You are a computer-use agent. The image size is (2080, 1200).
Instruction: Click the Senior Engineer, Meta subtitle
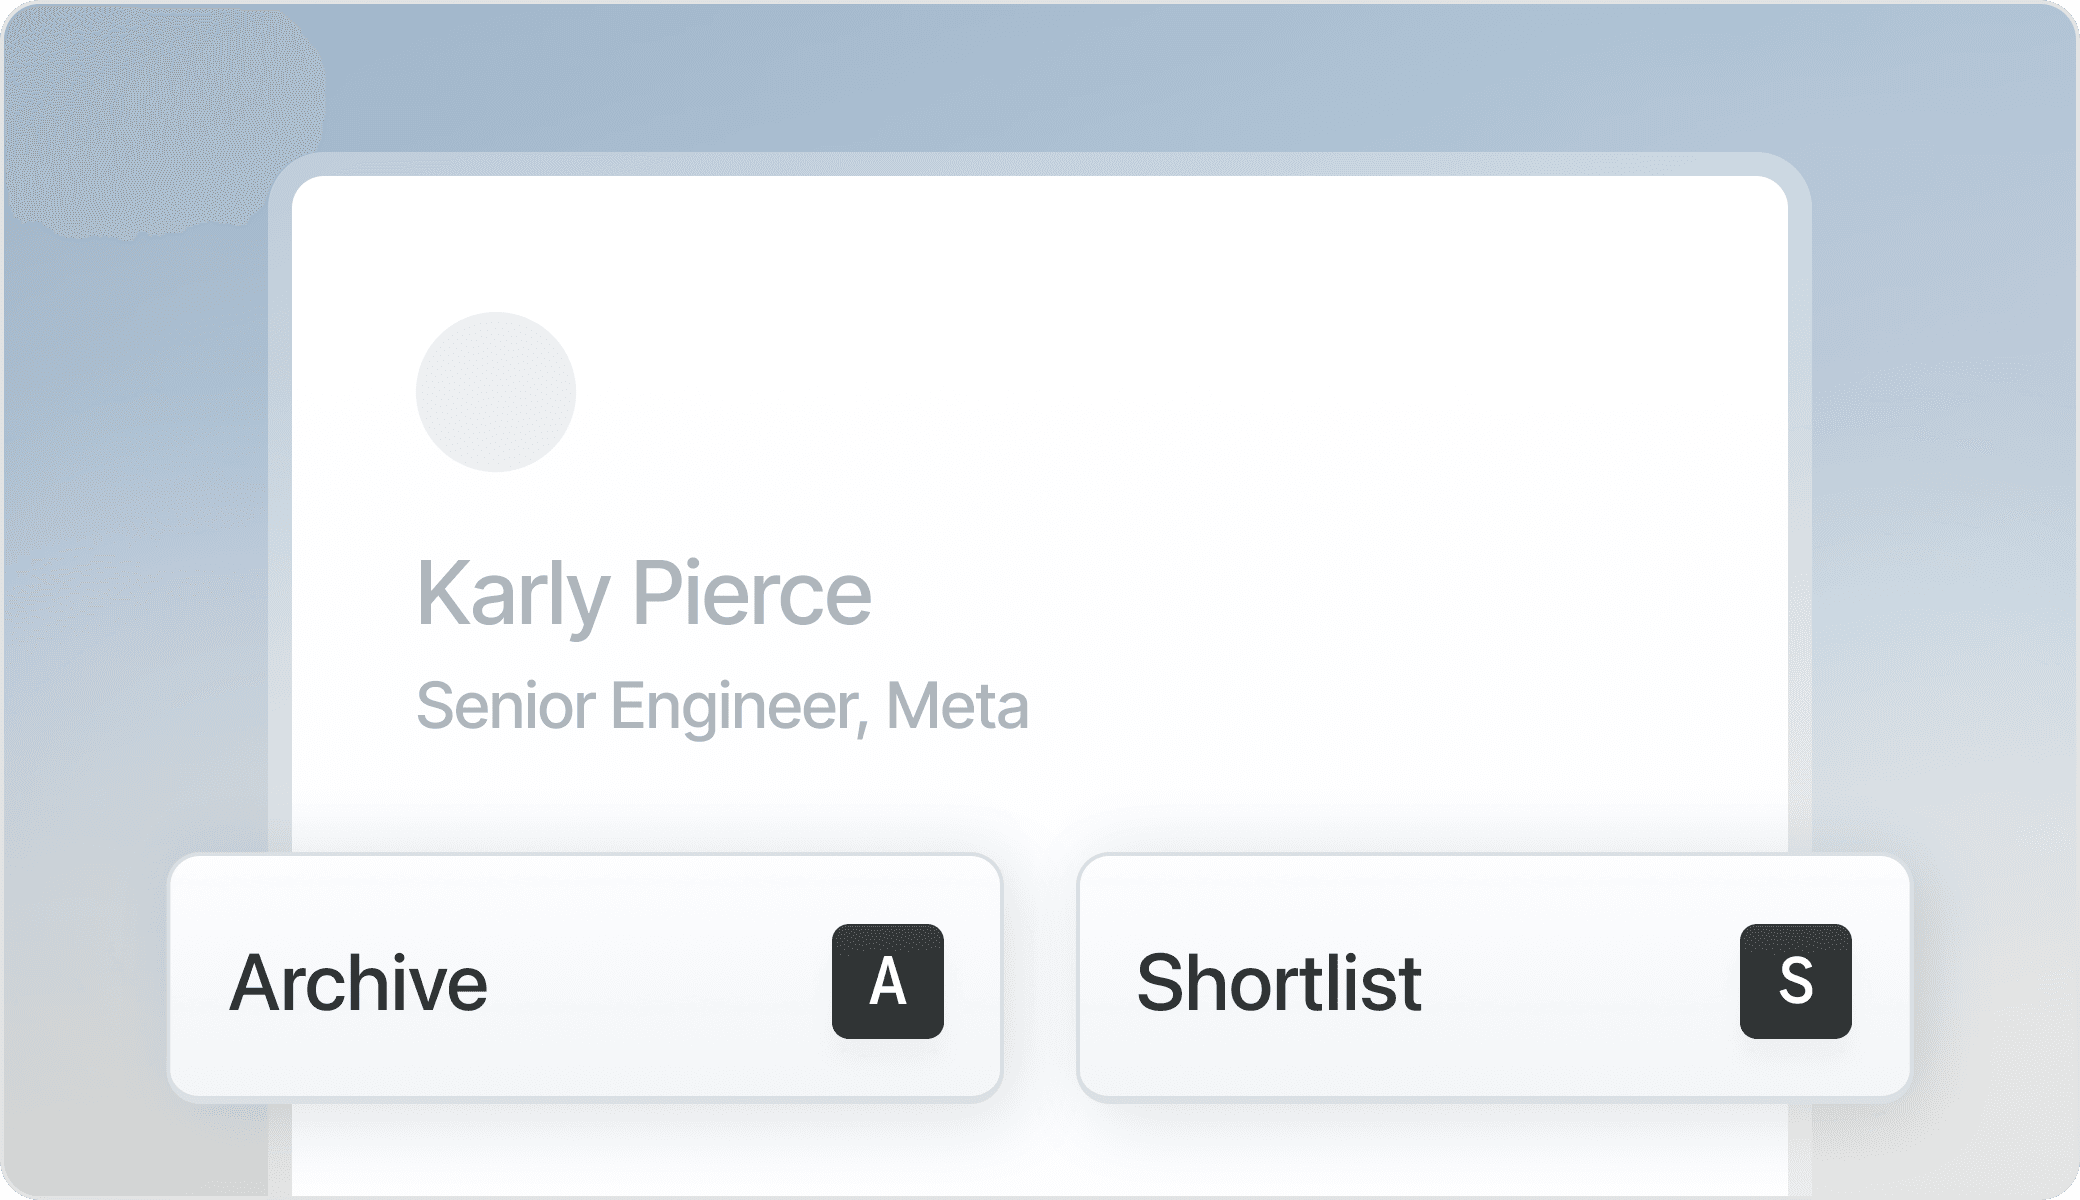[x=722, y=706]
